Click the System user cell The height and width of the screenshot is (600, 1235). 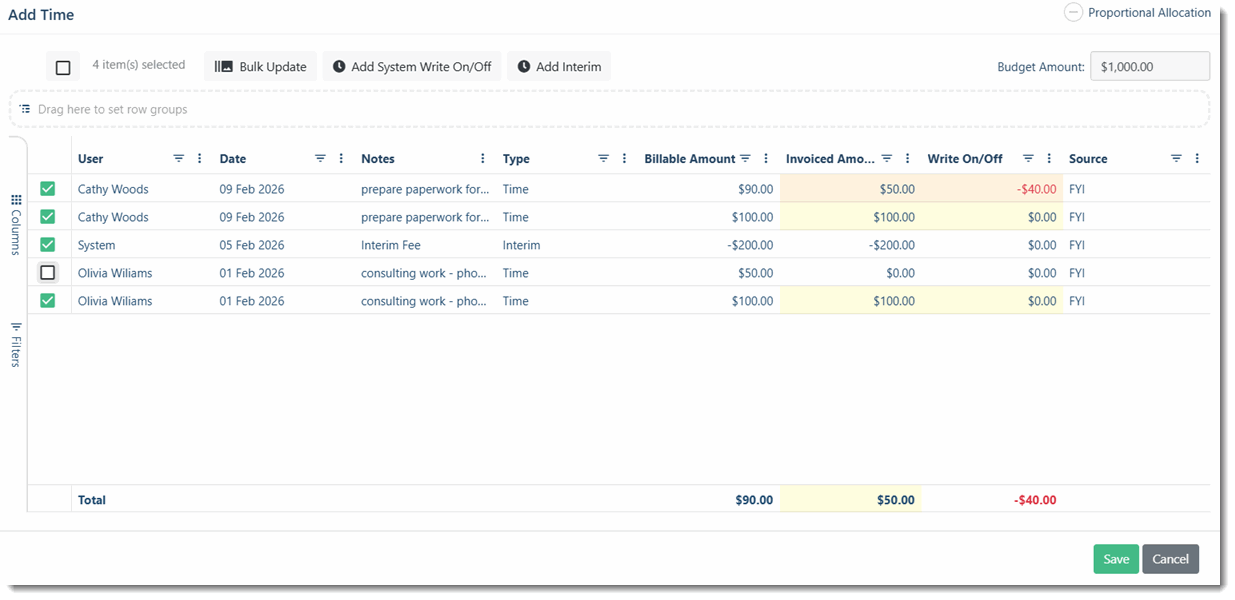[x=143, y=245]
